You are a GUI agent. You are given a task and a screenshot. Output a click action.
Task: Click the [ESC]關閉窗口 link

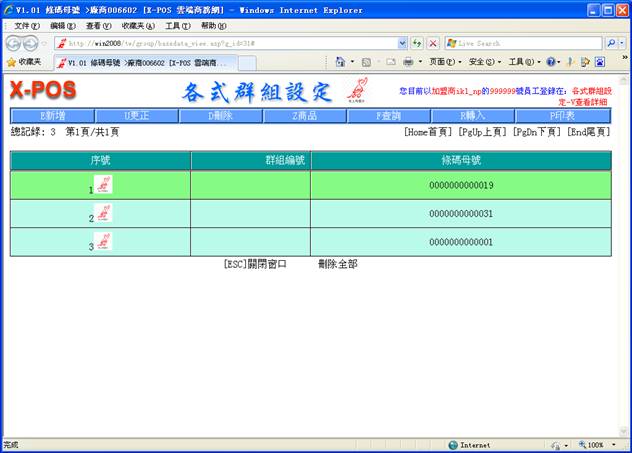click(255, 264)
